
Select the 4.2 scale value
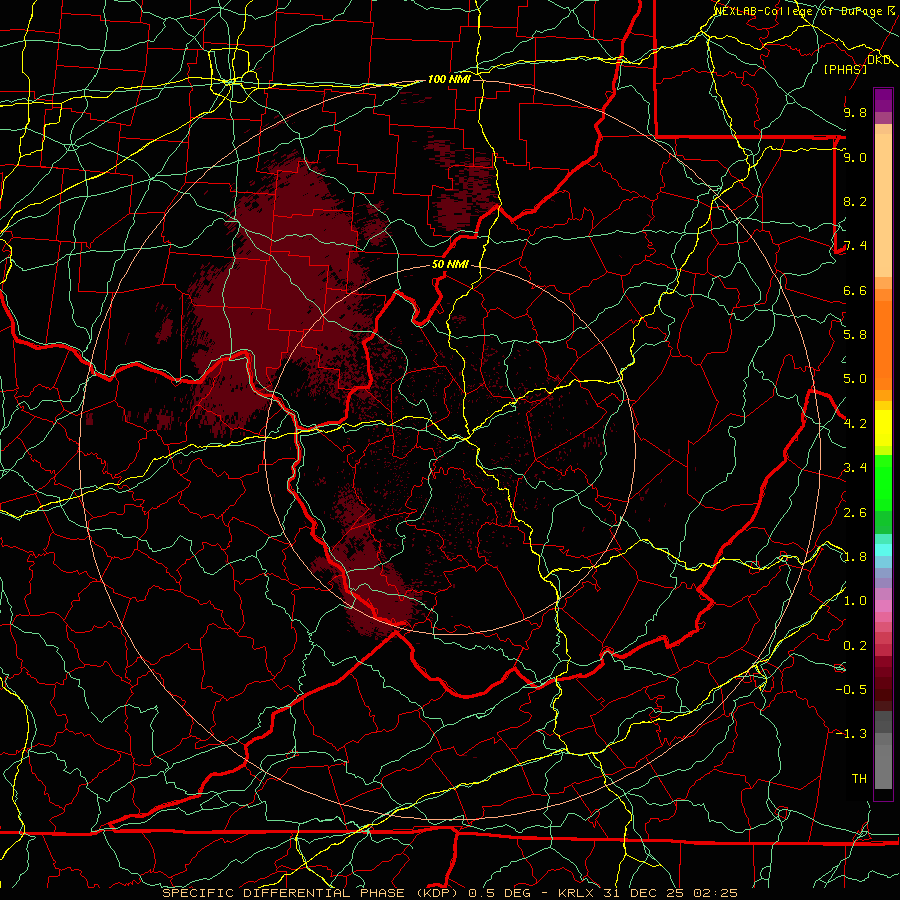(x=855, y=424)
